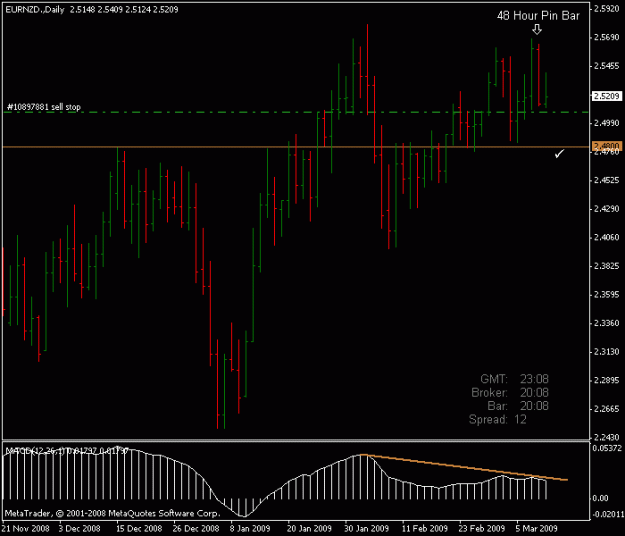Click the 2.3360 price axis label
Image resolution: width=625 pixels, height=536 pixels.
(x=606, y=323)
